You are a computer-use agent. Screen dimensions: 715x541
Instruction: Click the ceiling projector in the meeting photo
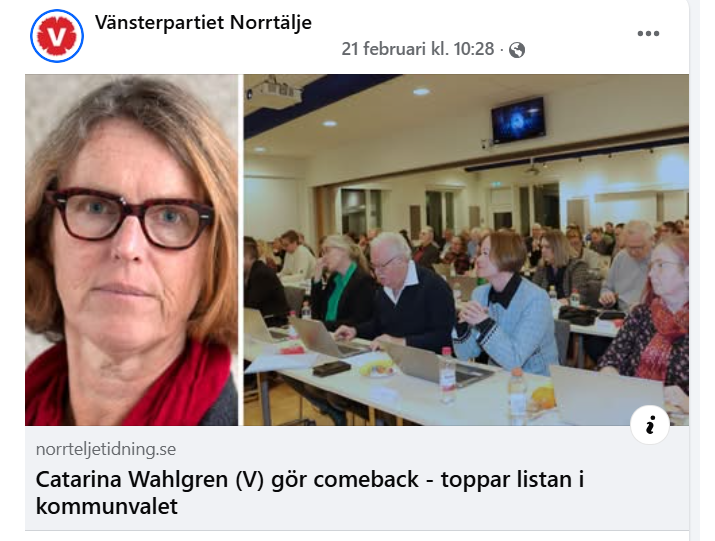click(275, 91)
